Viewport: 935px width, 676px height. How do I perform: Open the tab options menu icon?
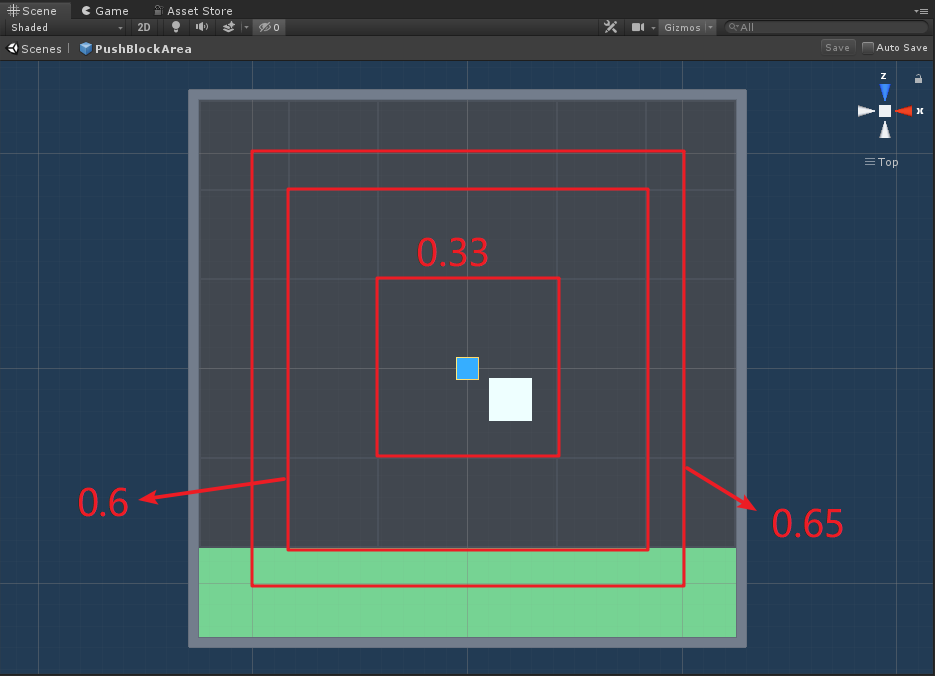(921, 11)
